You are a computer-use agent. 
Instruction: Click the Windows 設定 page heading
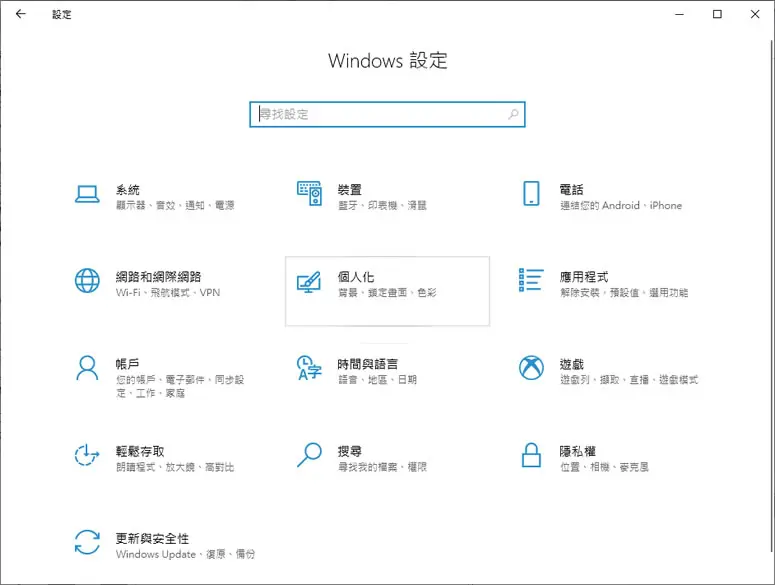click(x=388, y=61)
